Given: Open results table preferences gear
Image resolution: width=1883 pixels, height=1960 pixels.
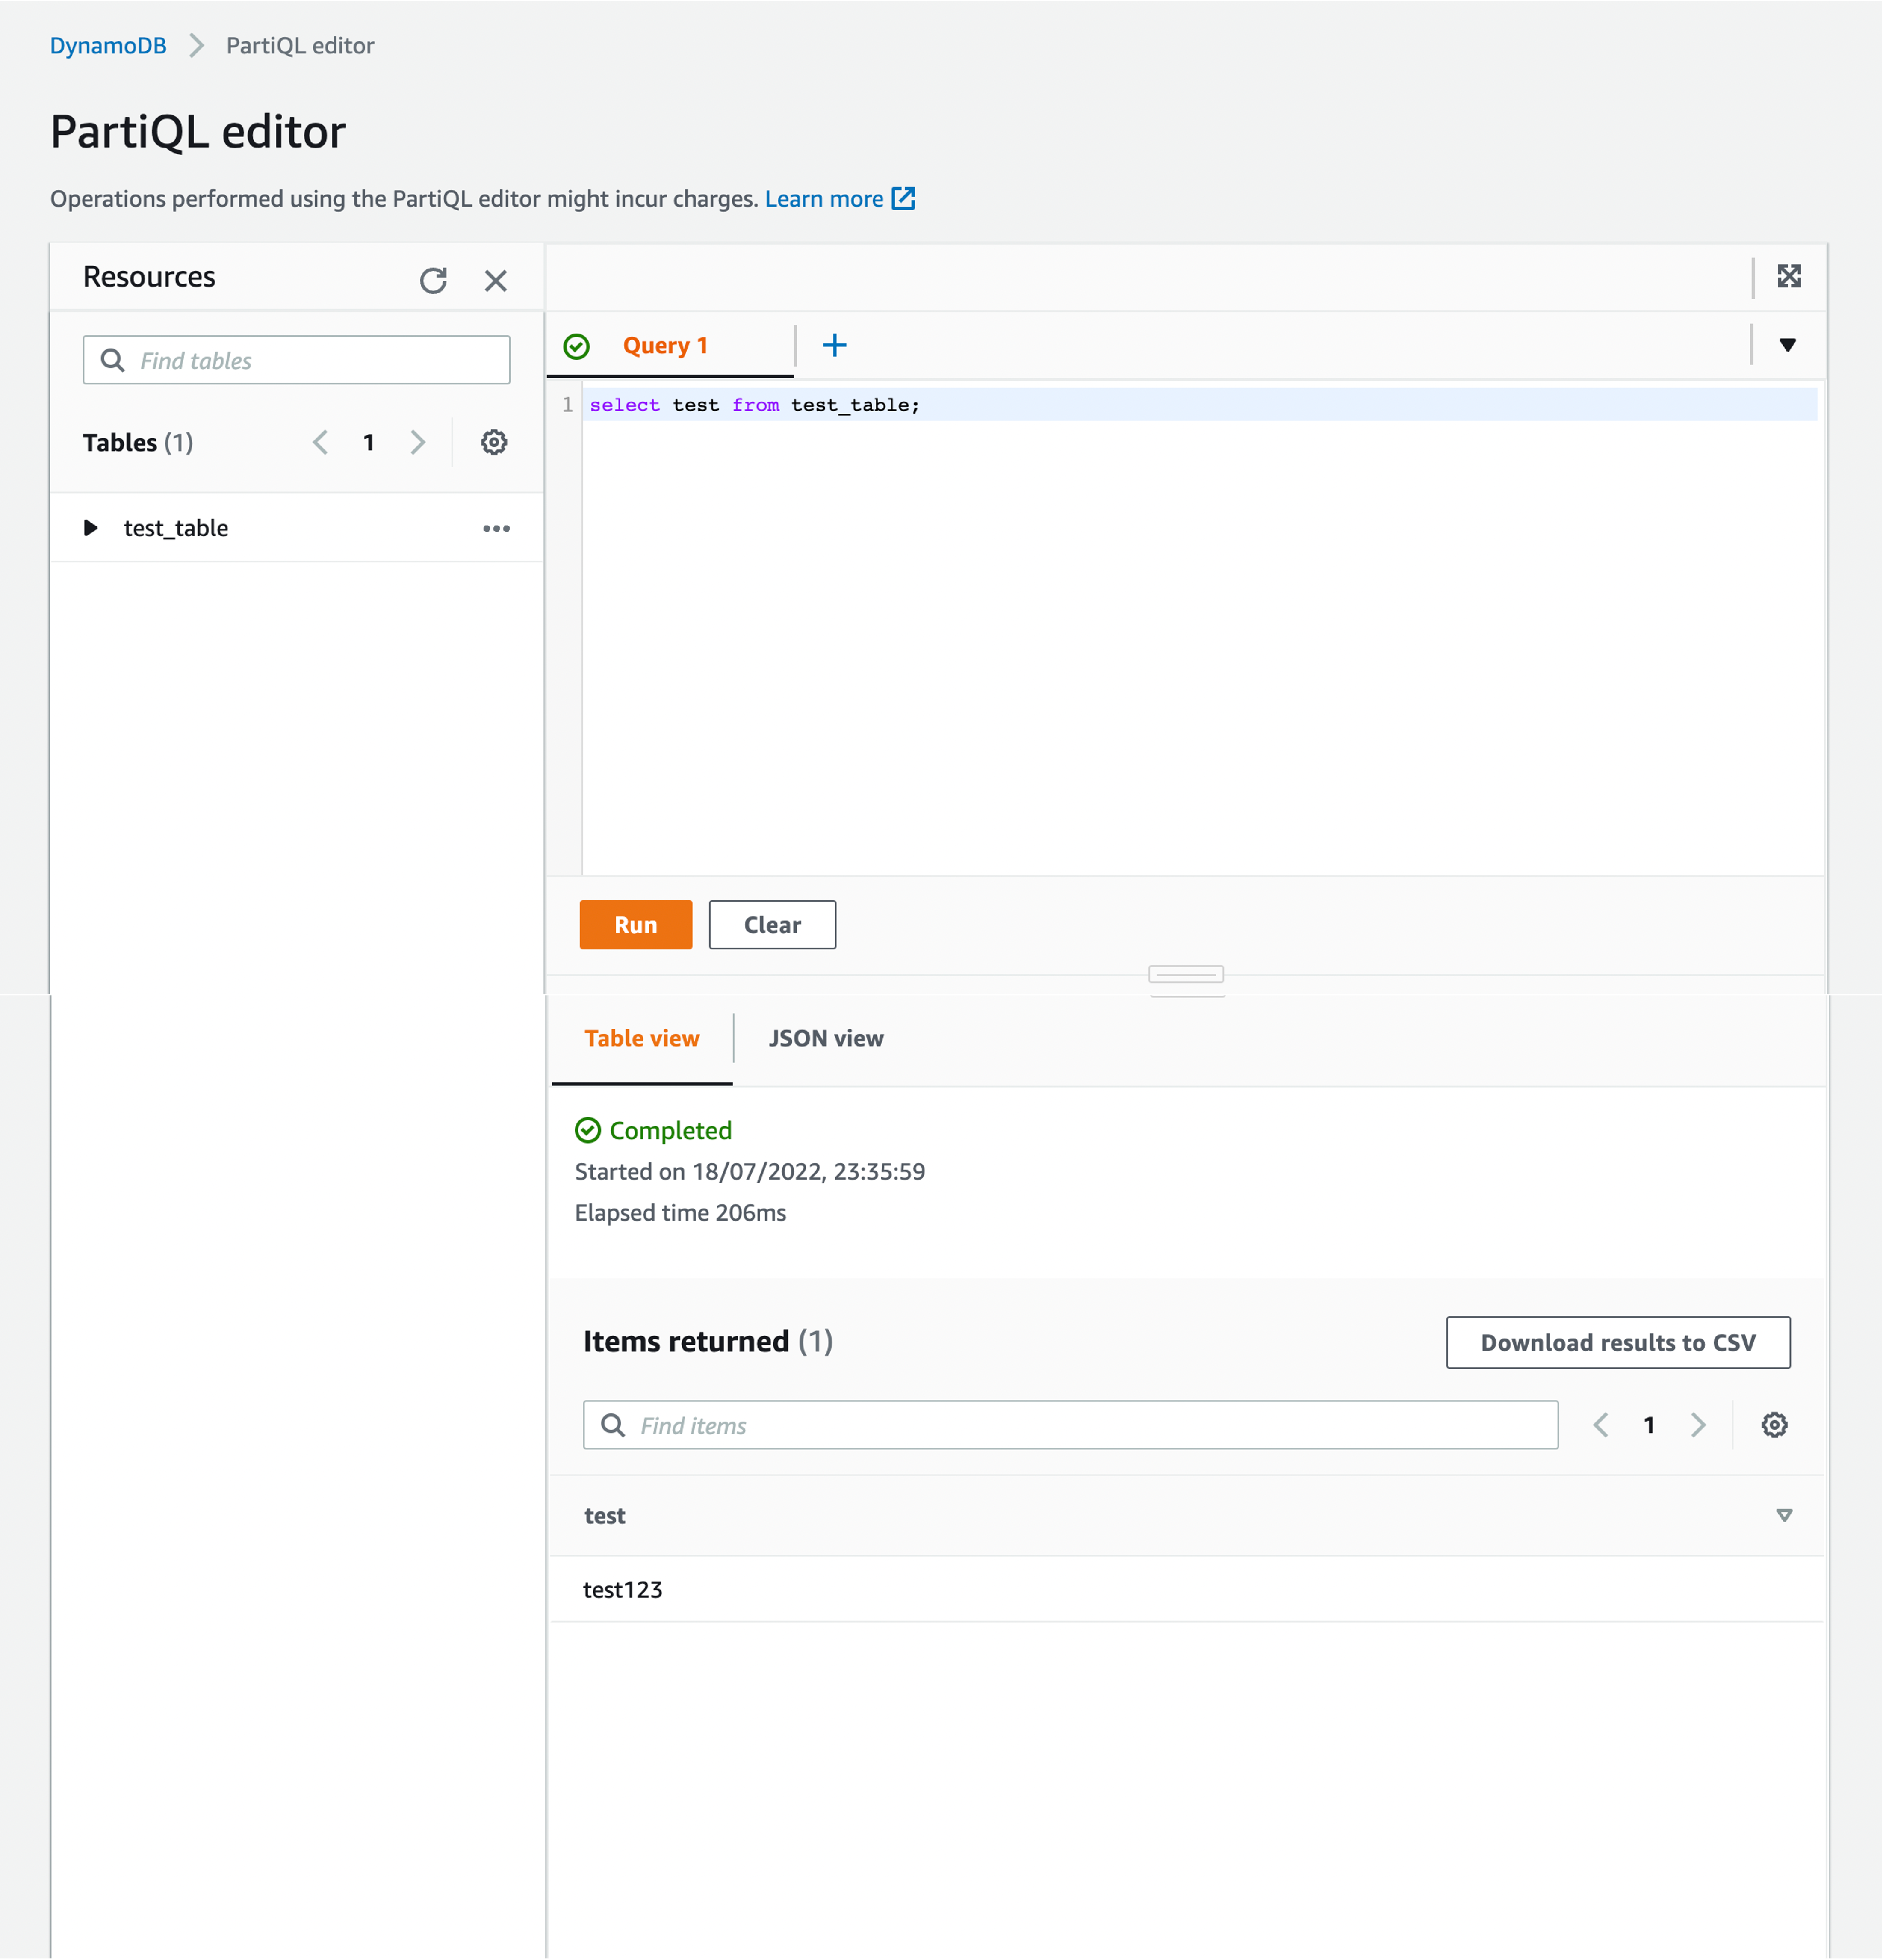Looking at the screenshot, I should [1775, 1425].
